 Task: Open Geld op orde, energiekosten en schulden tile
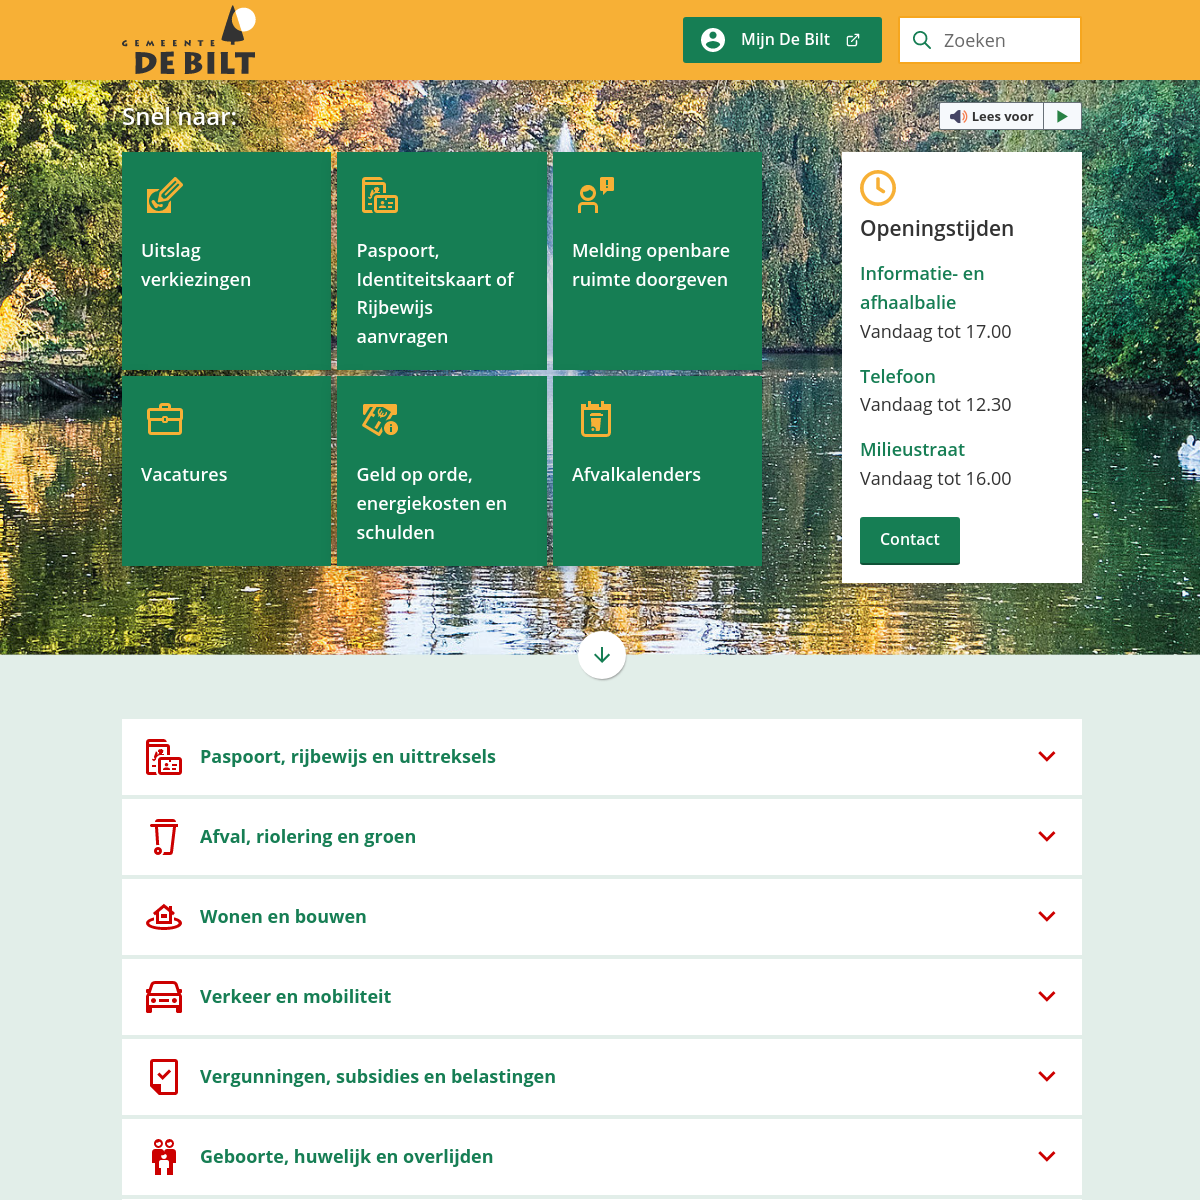point(442,471)
